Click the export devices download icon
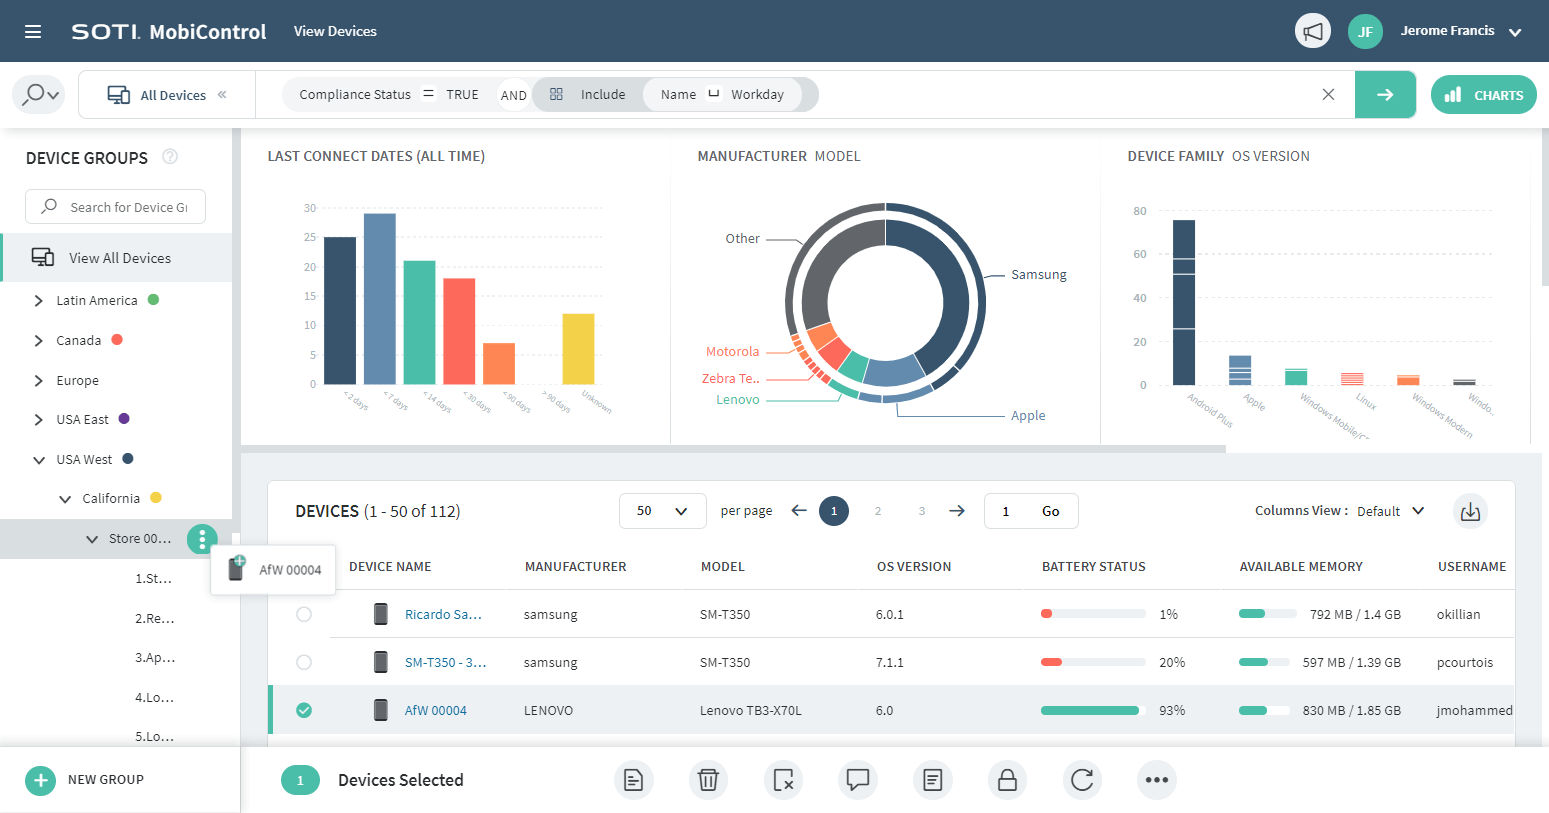This screenshot has width=1549, height=813. [x=1470, y=510]
